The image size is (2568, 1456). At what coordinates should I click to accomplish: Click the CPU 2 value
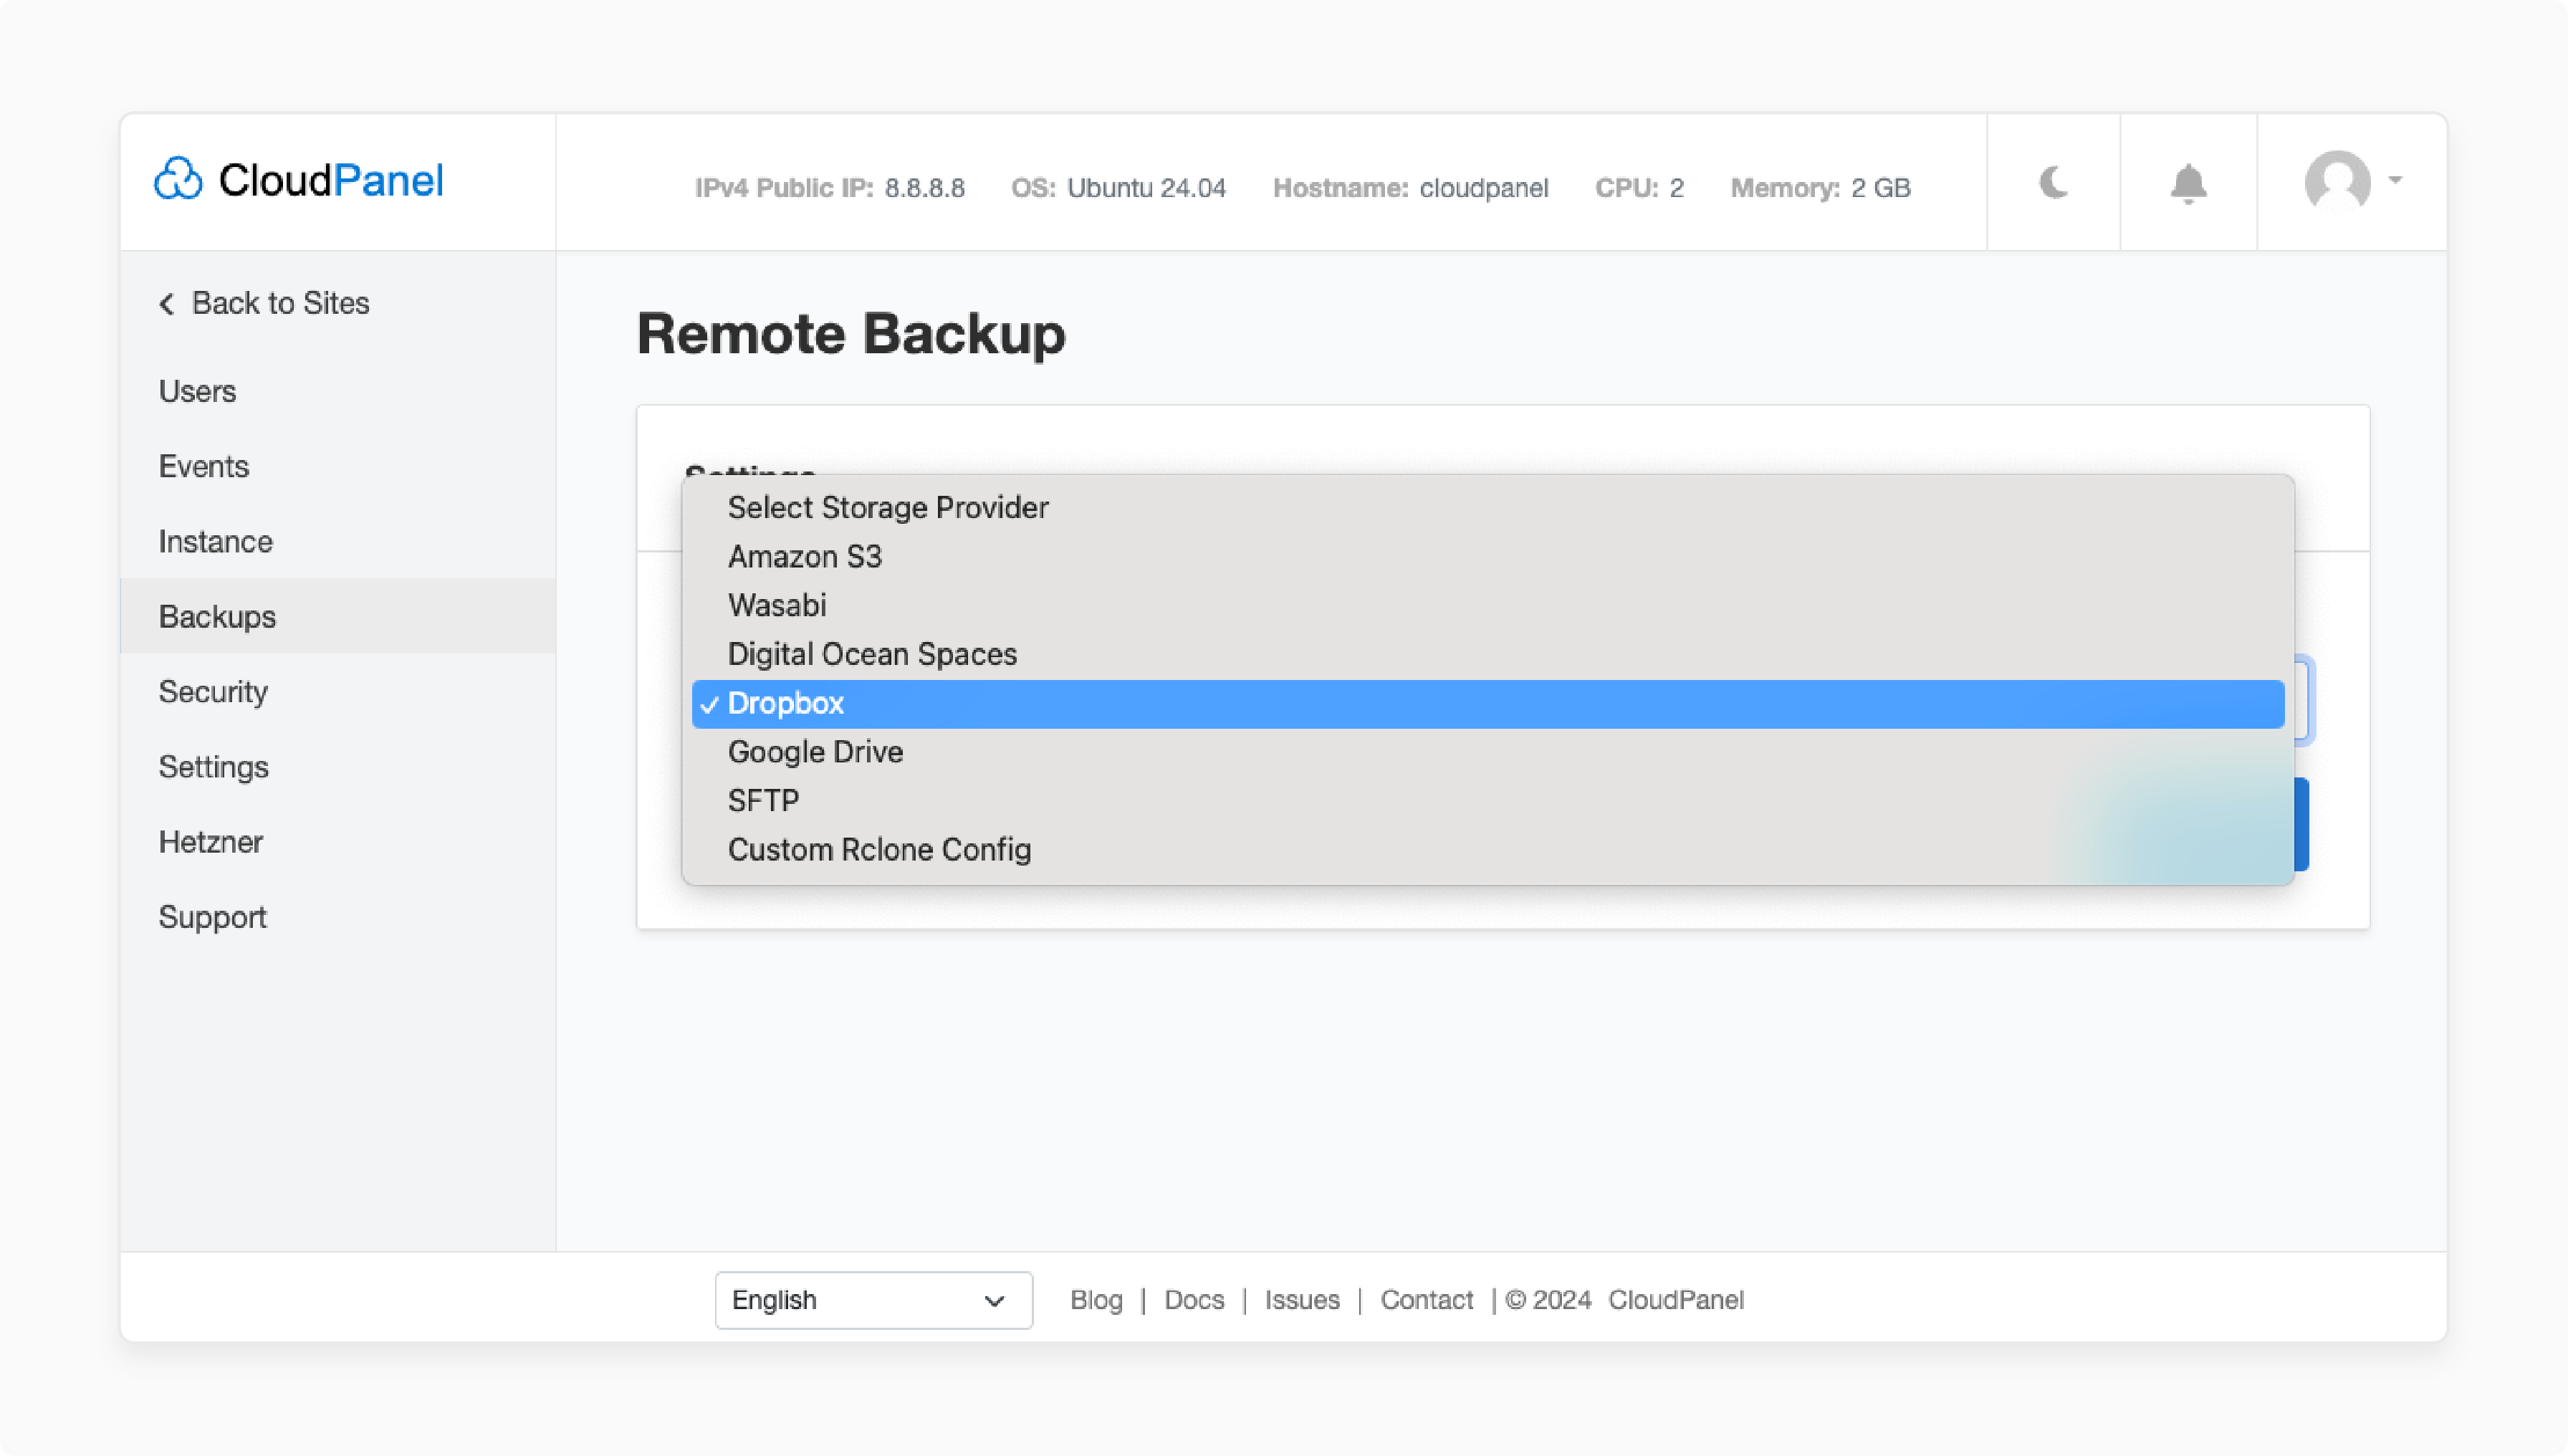pos(1677,188)
